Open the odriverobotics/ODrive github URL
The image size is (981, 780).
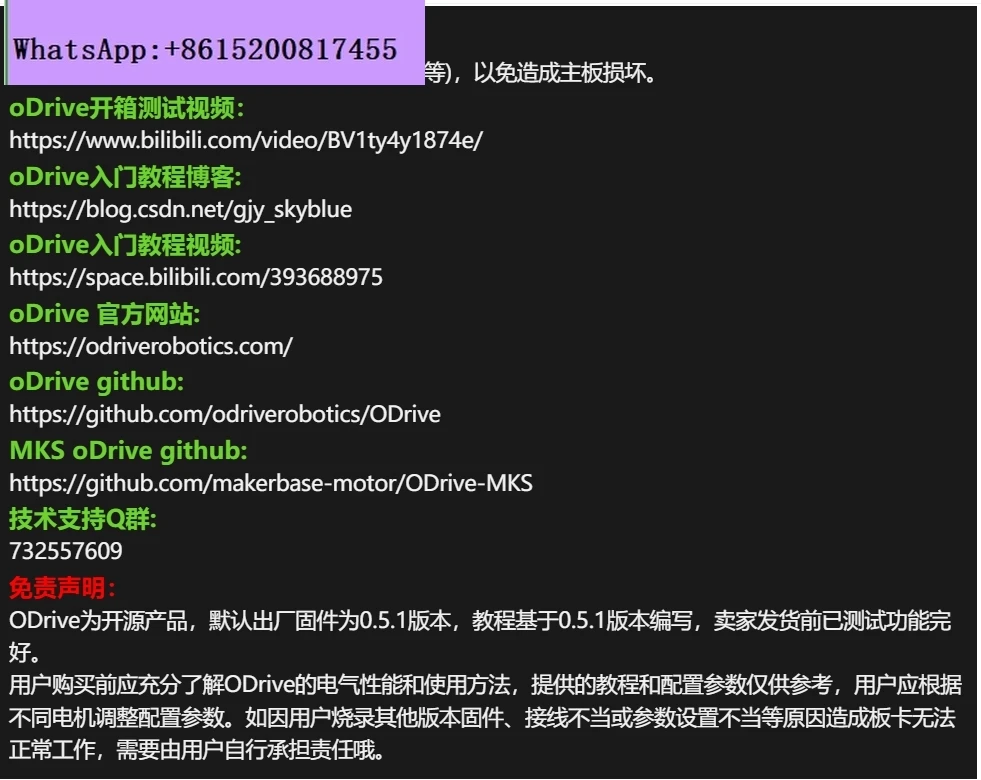tap(225, 414)
